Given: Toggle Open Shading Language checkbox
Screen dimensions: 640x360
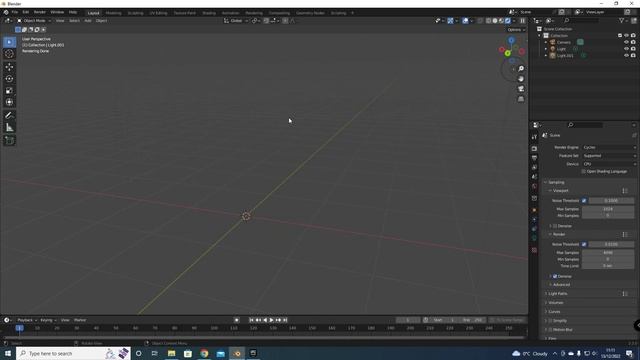Looking at the screenshot, I should pyautogui.click(x=584, y=171).
